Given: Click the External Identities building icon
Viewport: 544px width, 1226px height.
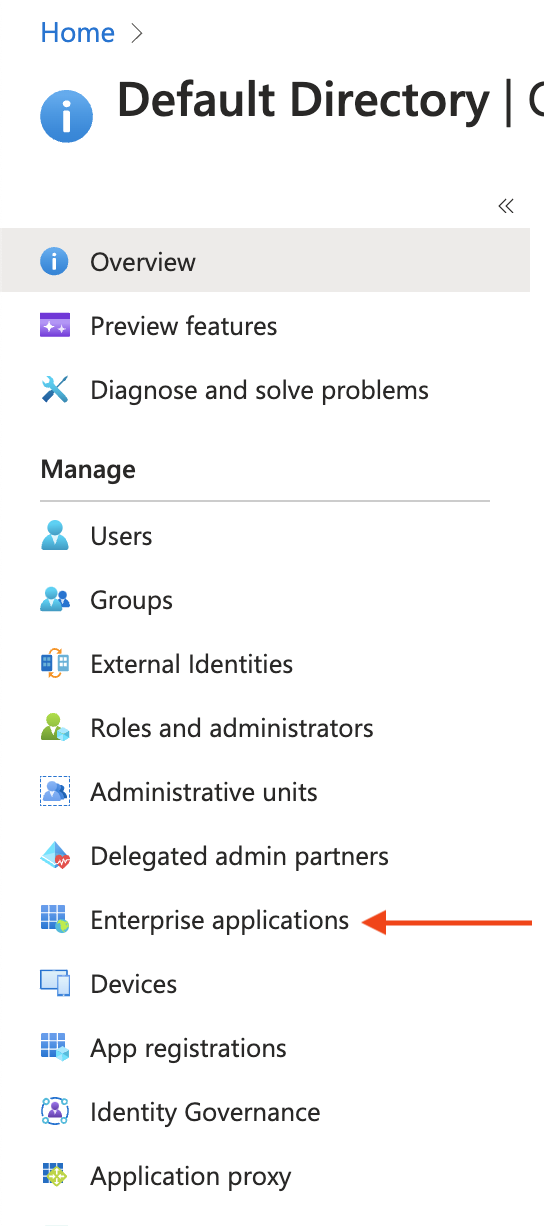Looking at the screenshot, I should 54,664.
